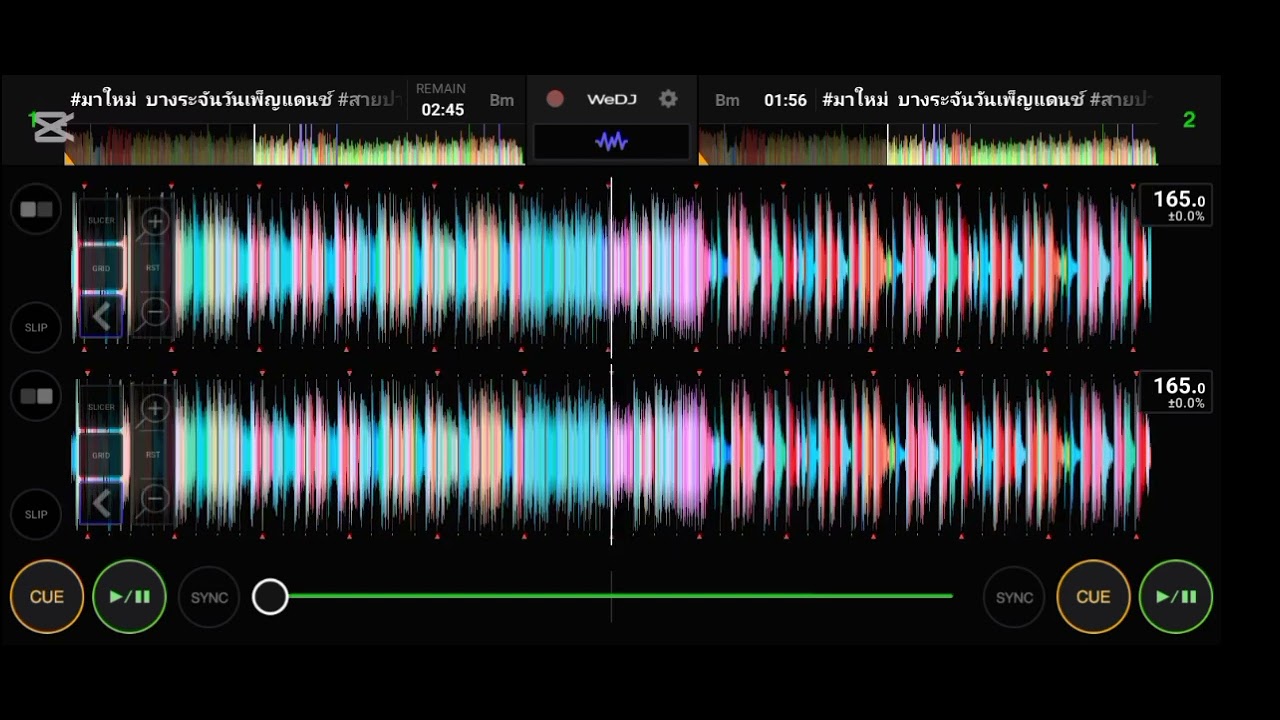This screenshot has width=1280, height=720.
Task: Open WeDJ settings gear
Action: pyautogui.click(x=668, y=99)
